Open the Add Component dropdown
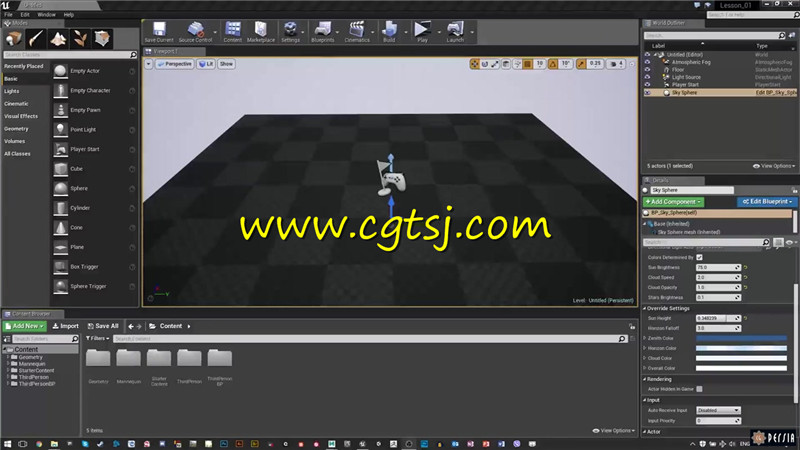 [673, 202]
